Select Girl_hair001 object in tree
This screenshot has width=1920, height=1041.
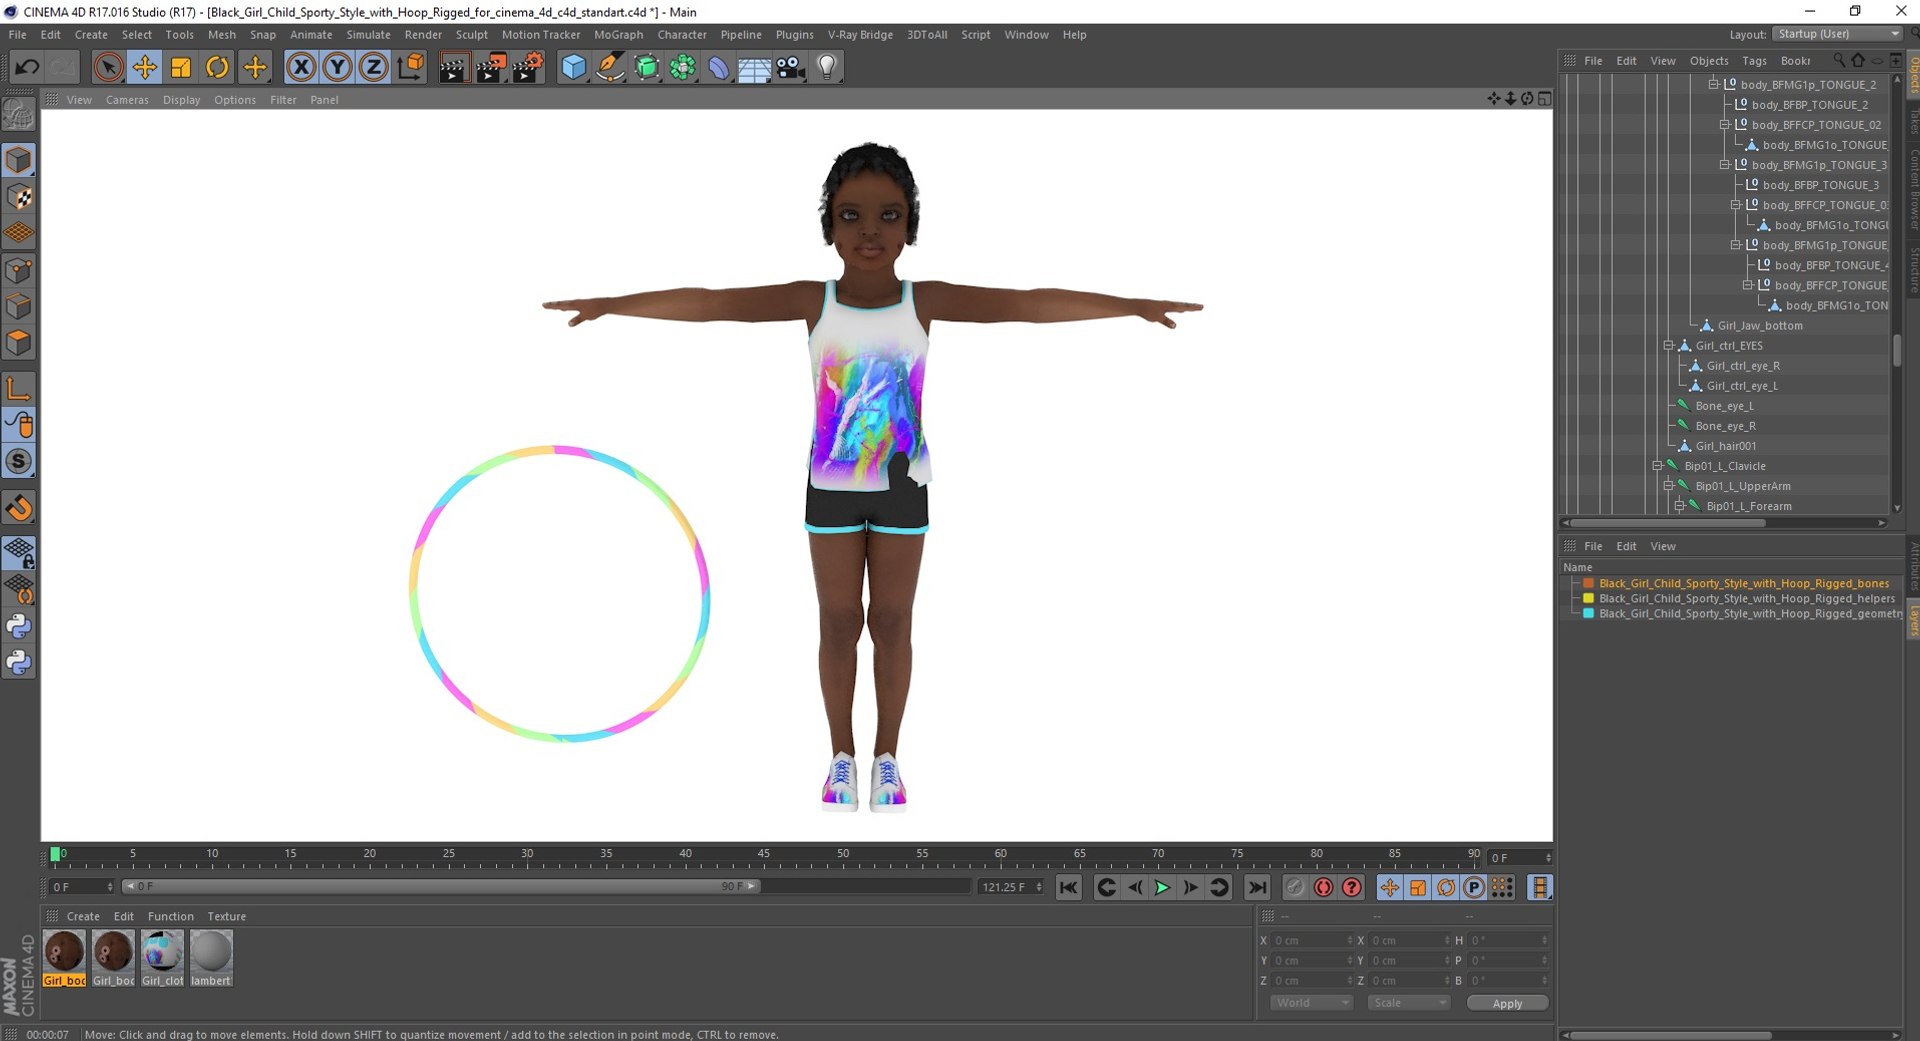click(x=1725, y=446)
